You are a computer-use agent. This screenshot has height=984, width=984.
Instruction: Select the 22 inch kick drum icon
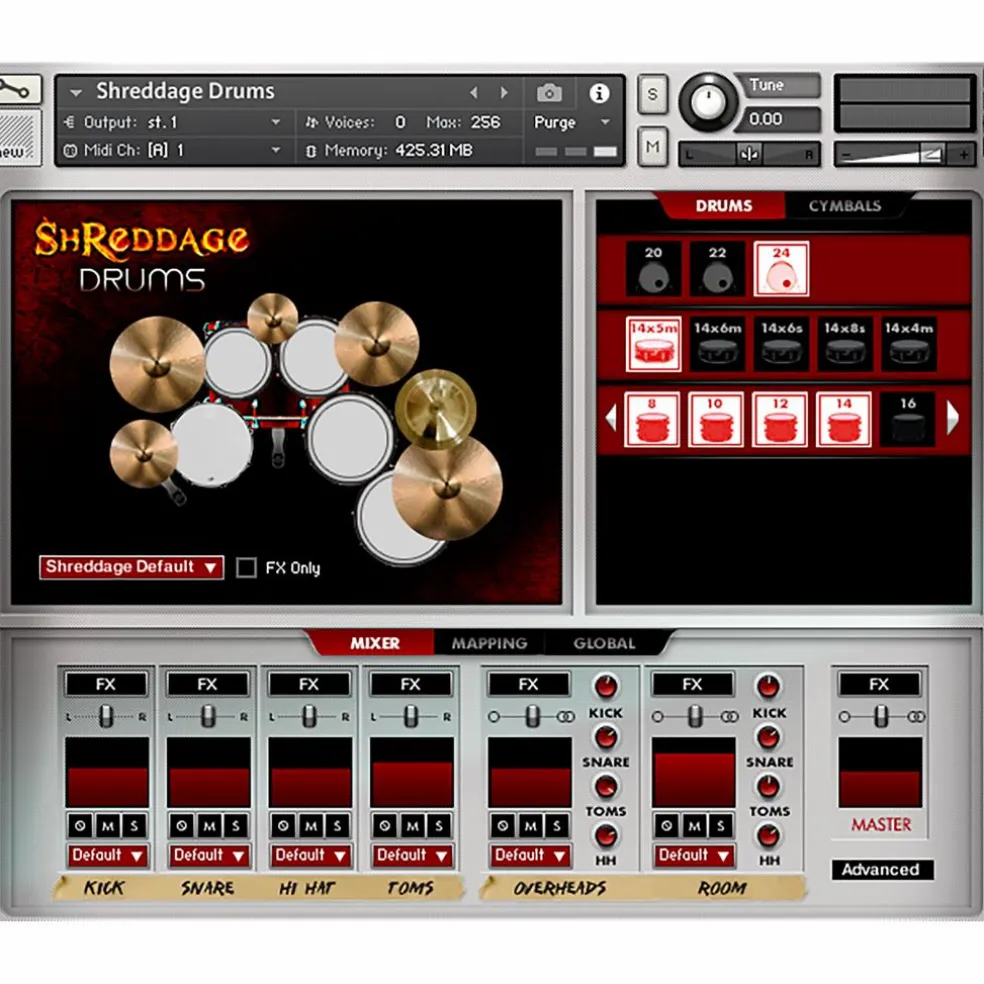click(717, 269)
